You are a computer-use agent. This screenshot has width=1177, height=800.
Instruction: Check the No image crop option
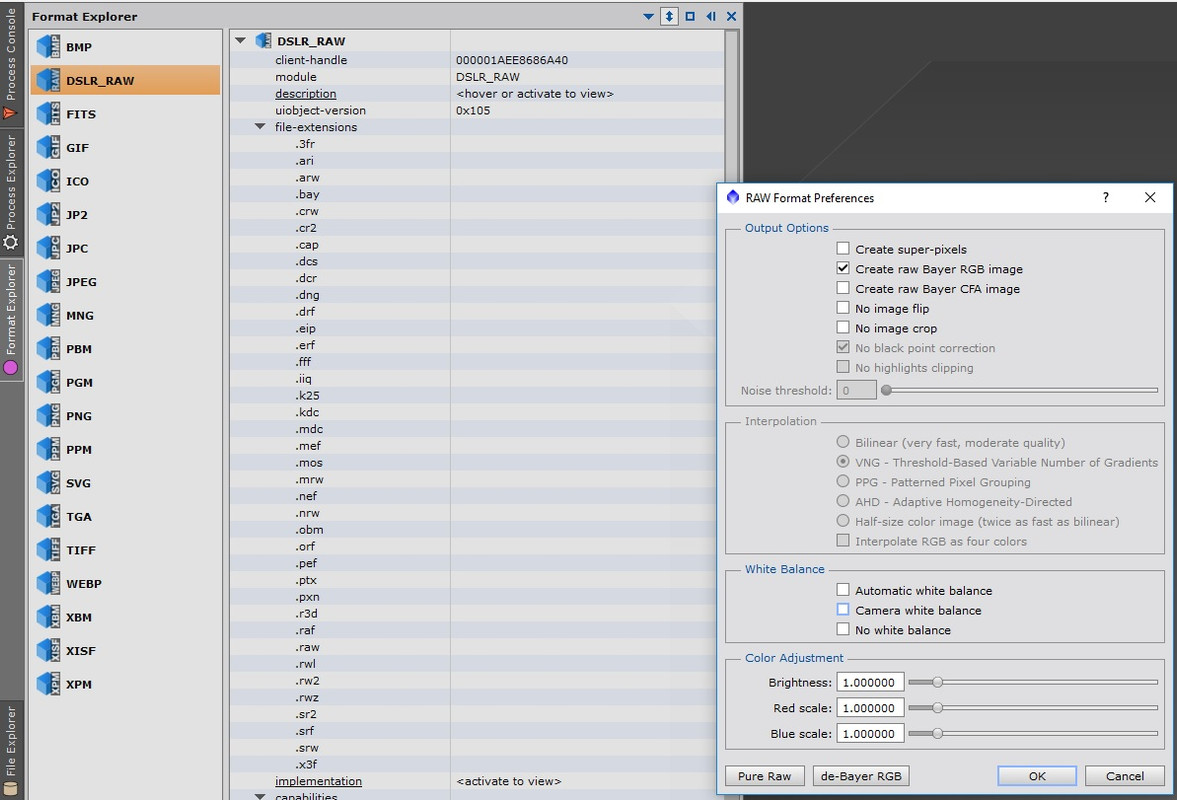[843, 327]
